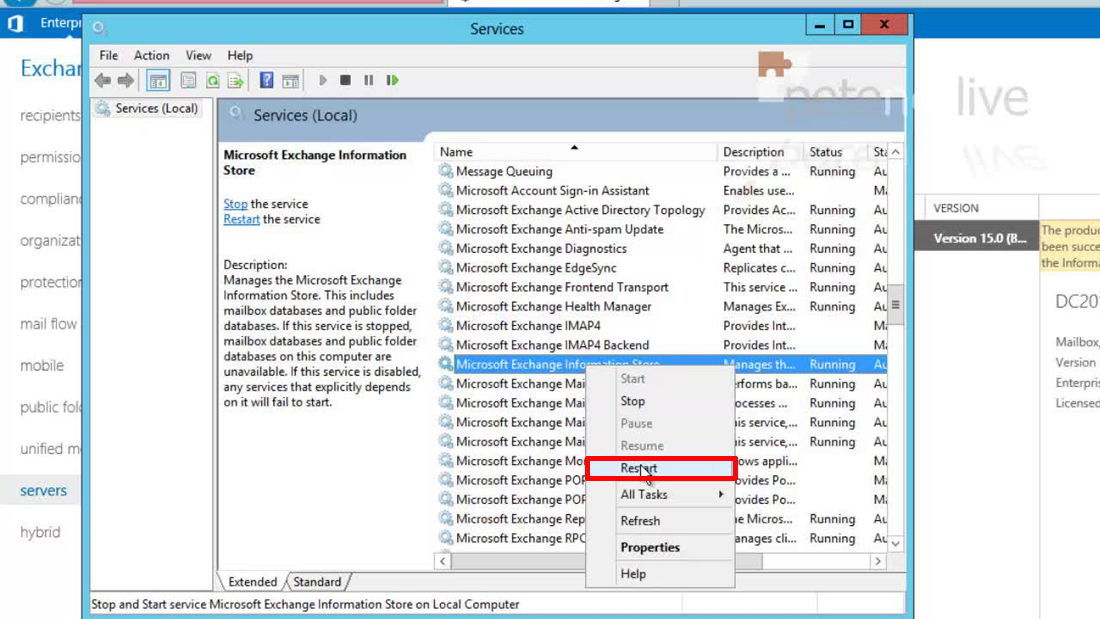1100x619 pixels.
Task: Choose Restart in the context menu
Action: click(660, 468)
